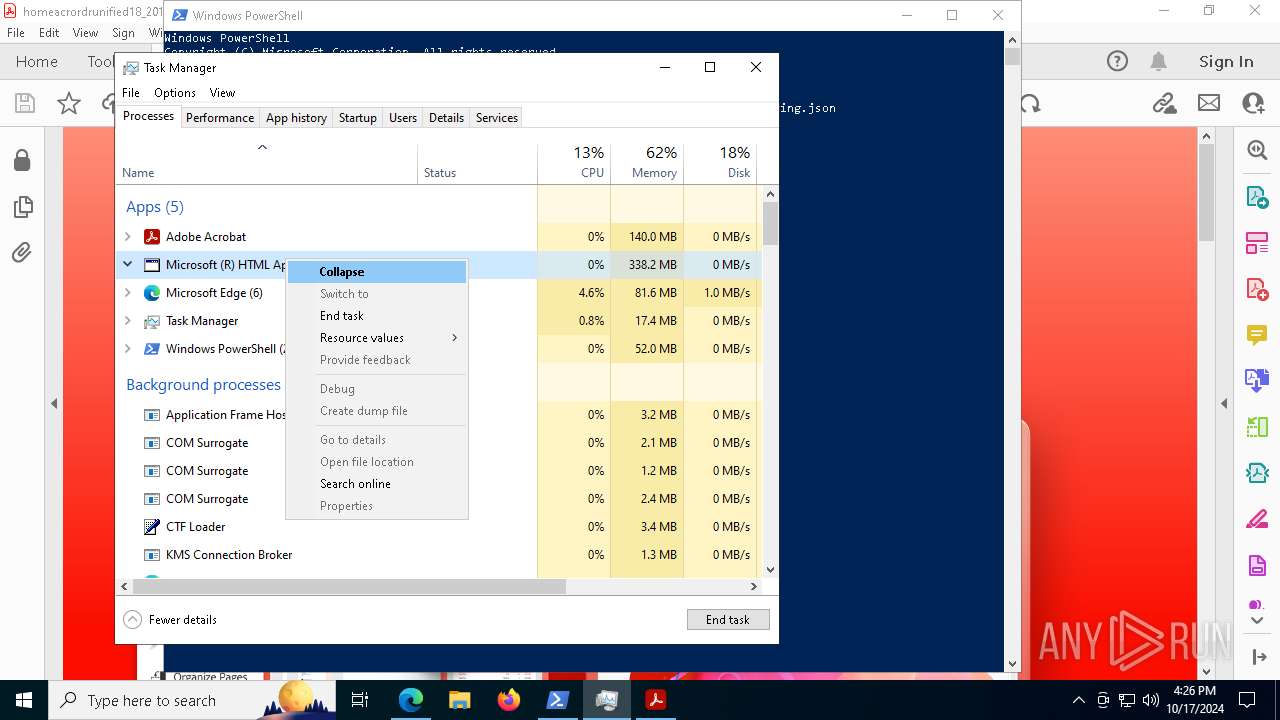Image resolution: width=1280 pixels, height=720 pixels.
Task: Expand the Microsoft Edge (6) process group
Action: 127,293
